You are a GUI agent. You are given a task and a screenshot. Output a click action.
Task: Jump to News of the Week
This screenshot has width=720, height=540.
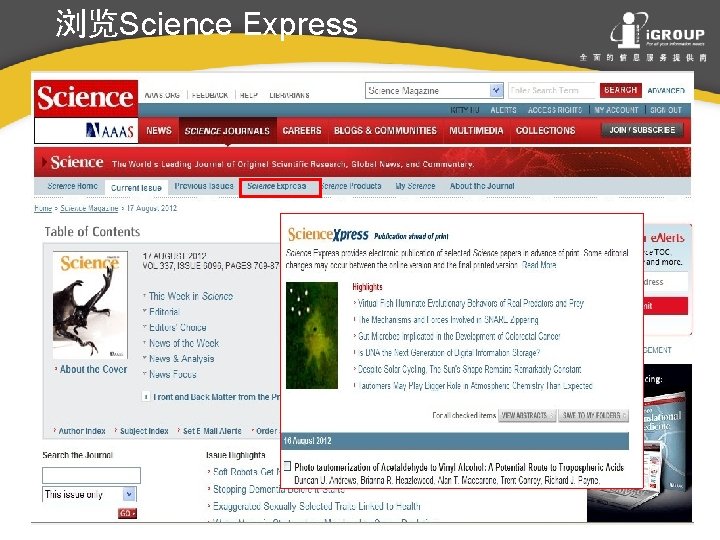[184, 343]
